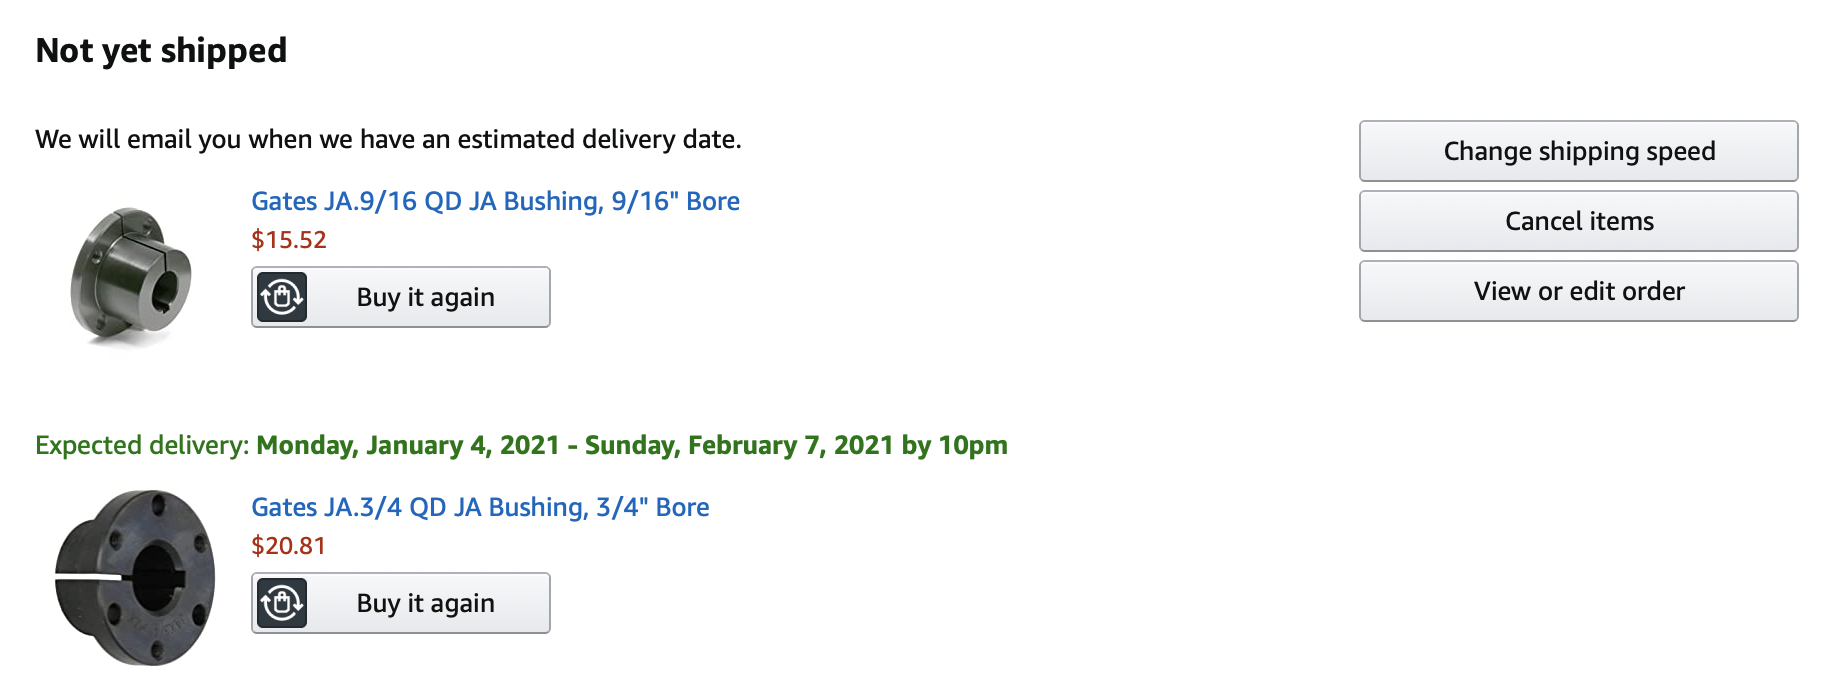Click the 9/16" bore bushing product image

pyautogui.click(x=131, y=274)
